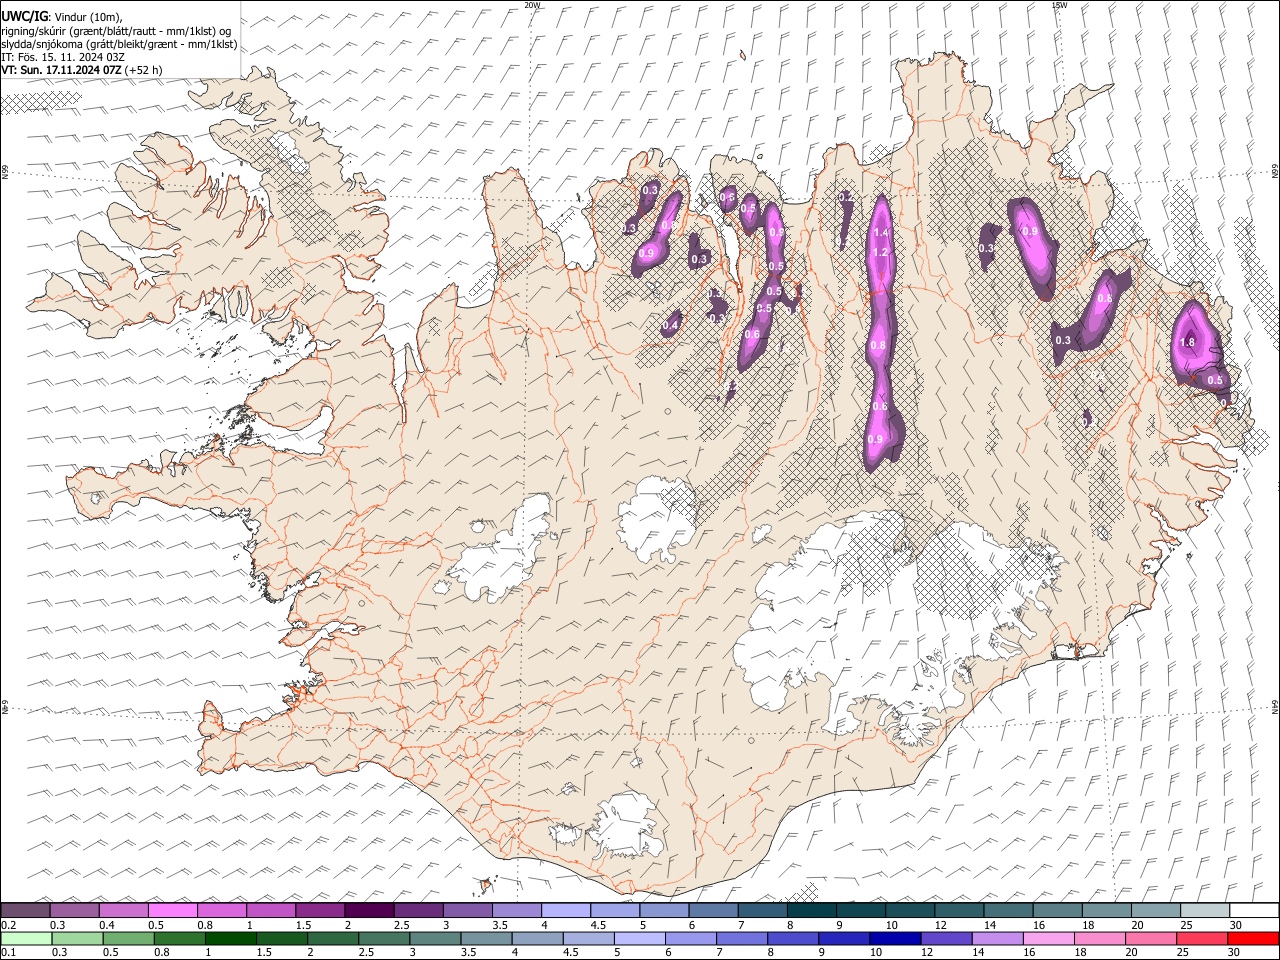Click the '0.2' value at the top of the central snow band

tap(847, 198)
